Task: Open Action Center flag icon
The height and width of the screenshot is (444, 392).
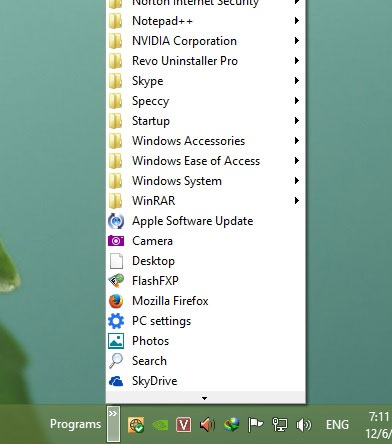Action: click(255, 425)
